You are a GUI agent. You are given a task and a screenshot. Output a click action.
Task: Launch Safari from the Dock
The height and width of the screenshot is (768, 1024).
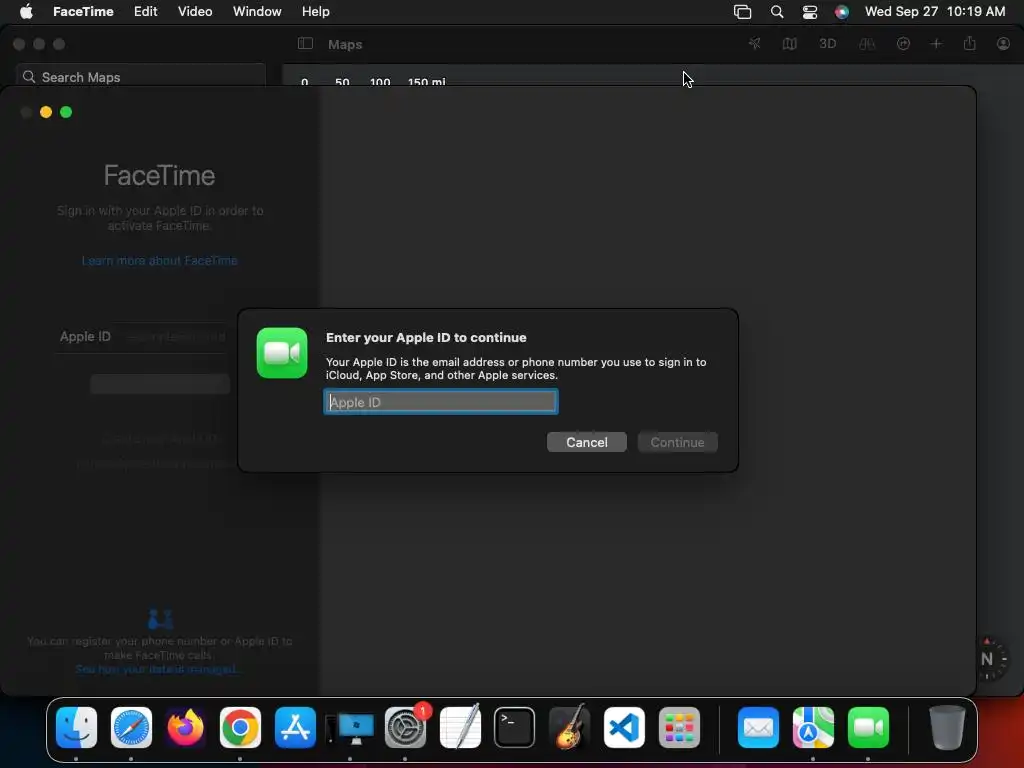pos(131,728)
